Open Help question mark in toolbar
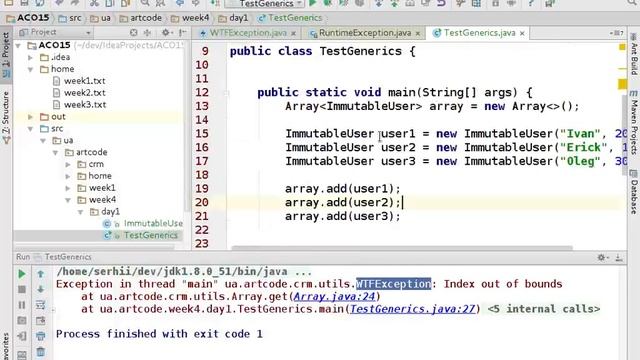Screen dimensions: 640x360 [x=531, y=3]
